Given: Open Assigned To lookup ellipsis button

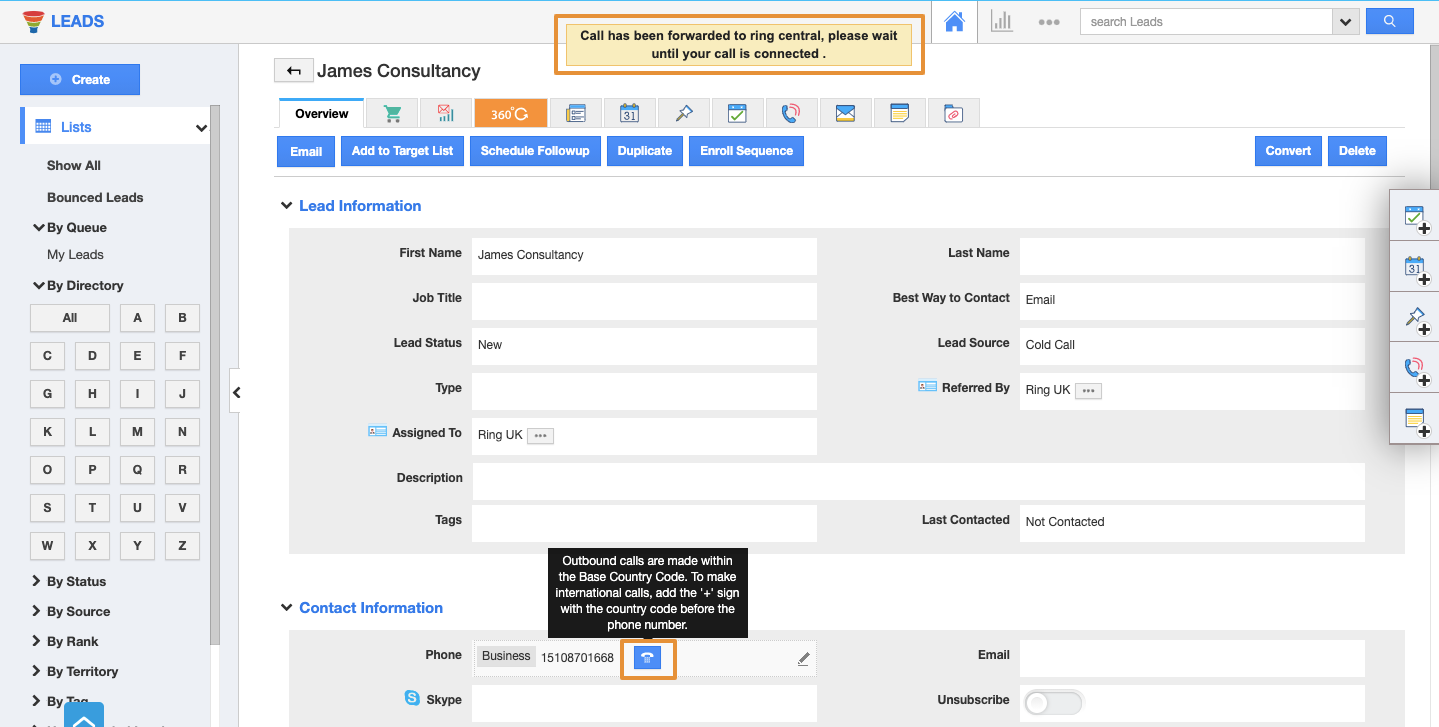Looking at the screenshot, I should pos(540,436).
